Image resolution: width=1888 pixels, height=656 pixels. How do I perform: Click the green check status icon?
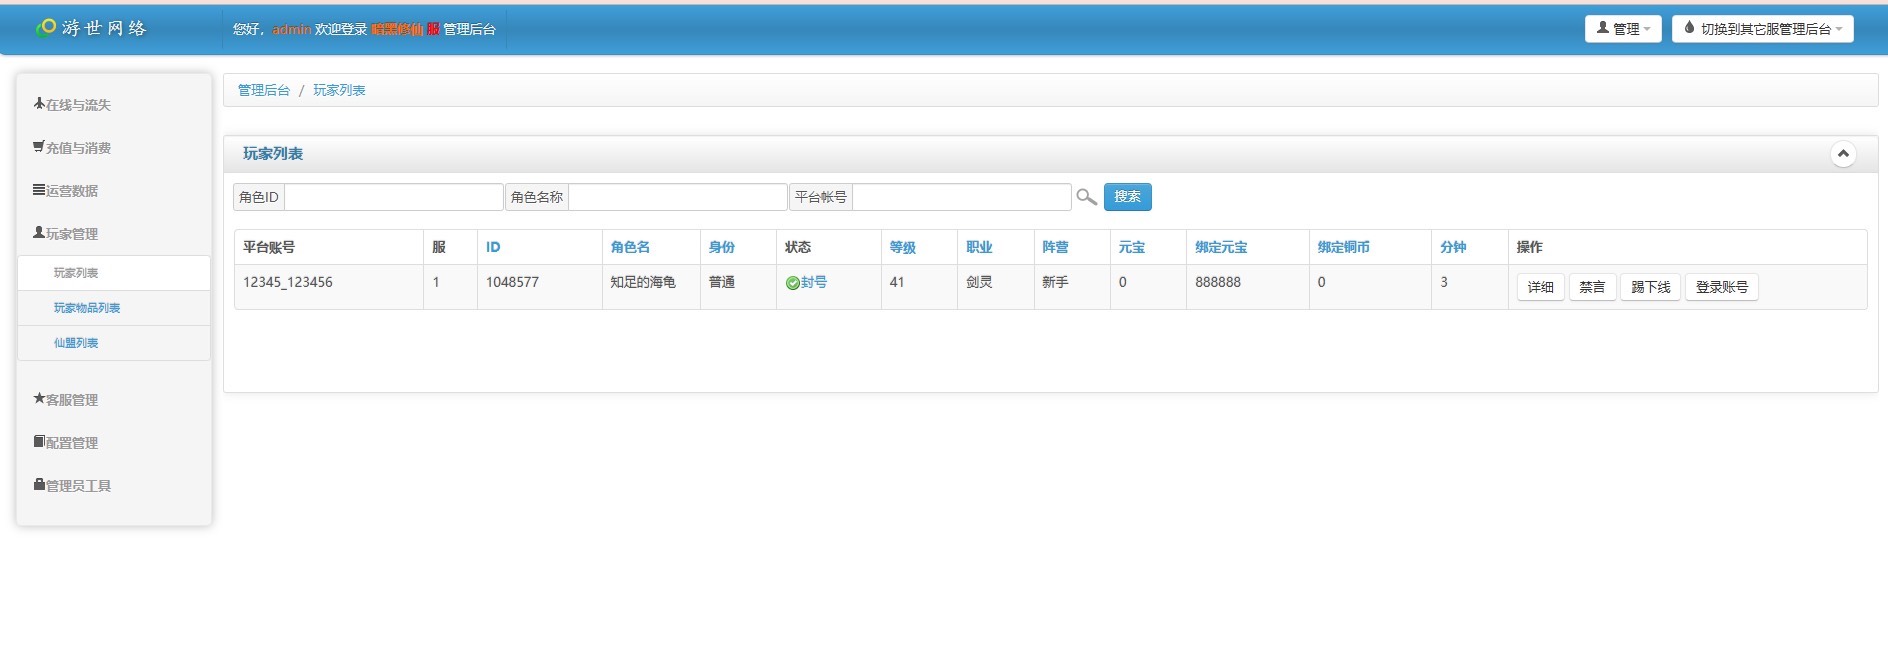coord(792,283)
